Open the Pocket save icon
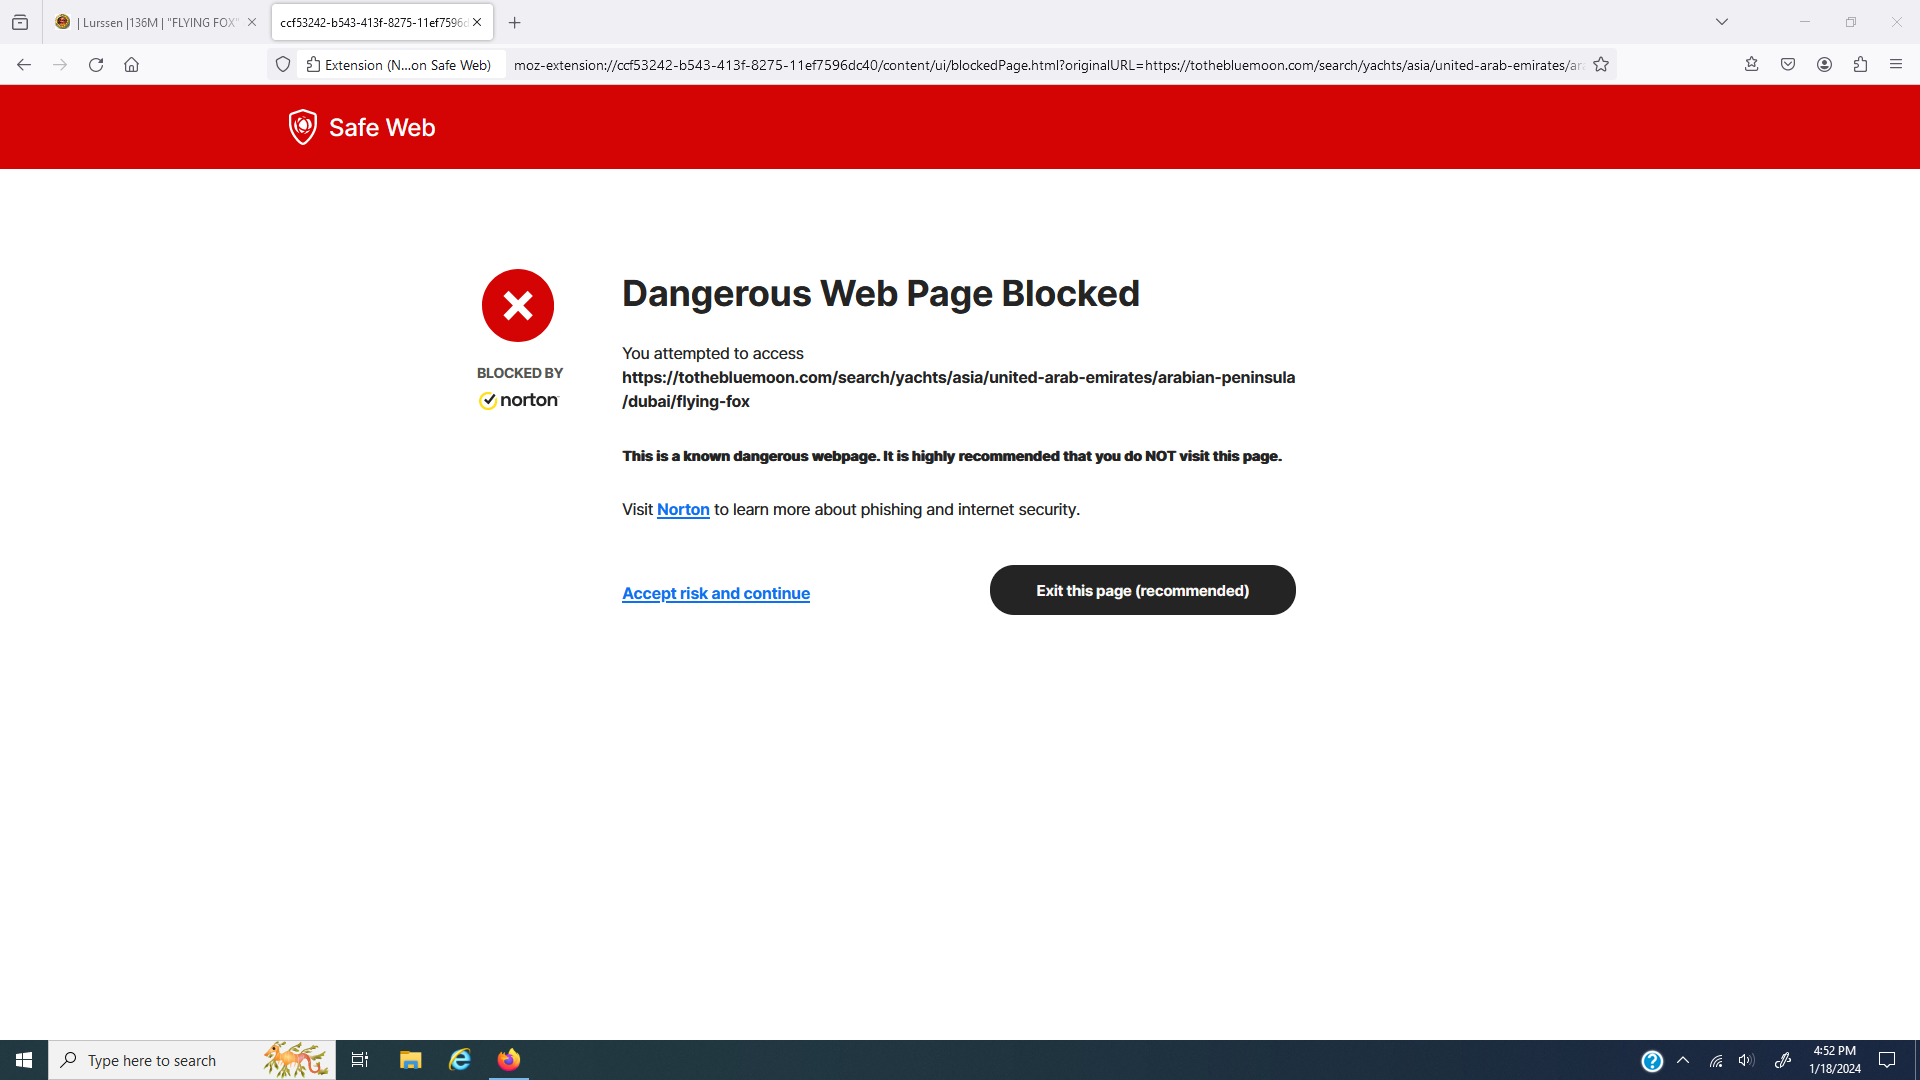 (x=1788, y=65)
